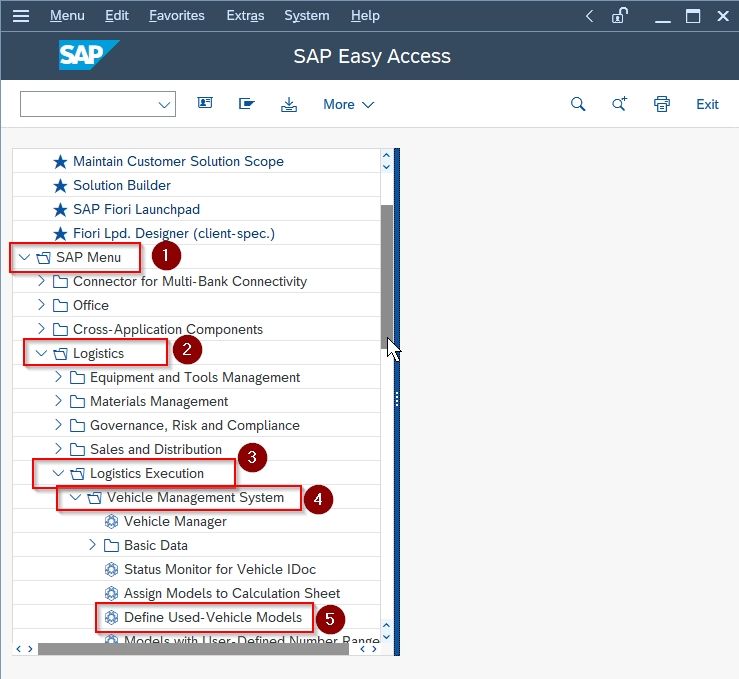This screenshot has width=739, height=679.
Task: Click the Logistics Execution open-folder icon
Action: tap(77, 474)
